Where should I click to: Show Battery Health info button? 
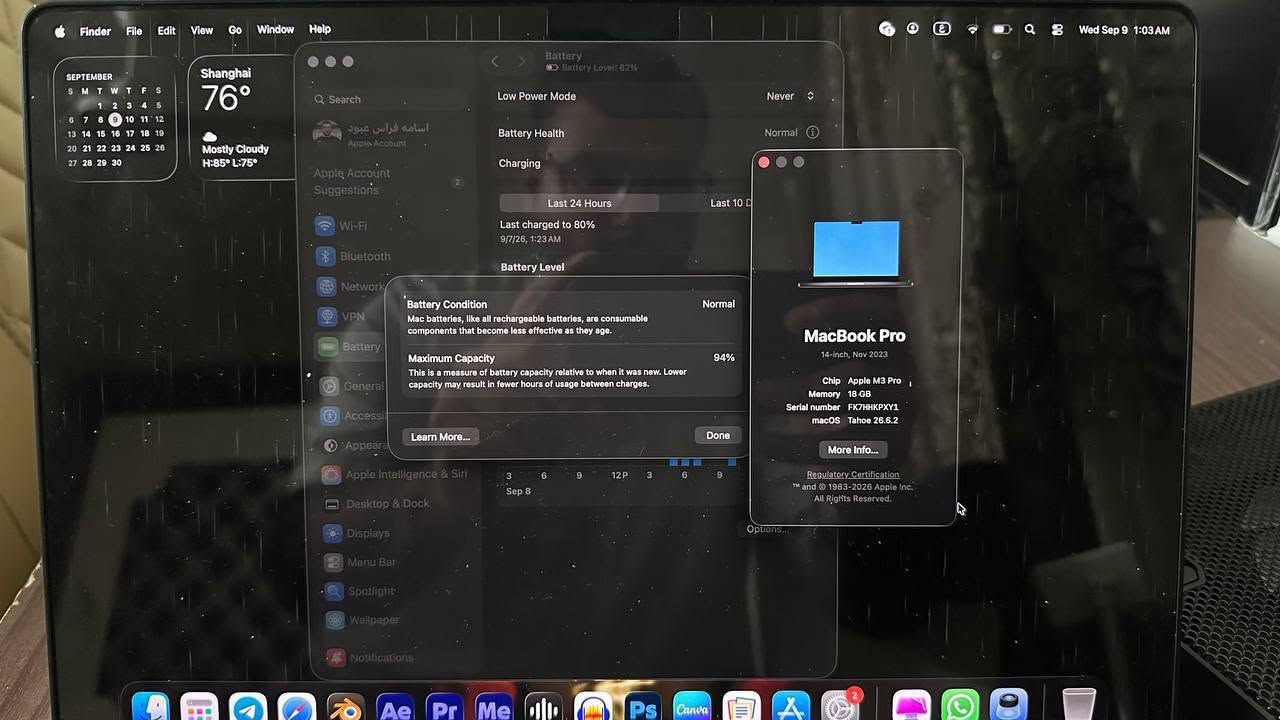point(812,132)
